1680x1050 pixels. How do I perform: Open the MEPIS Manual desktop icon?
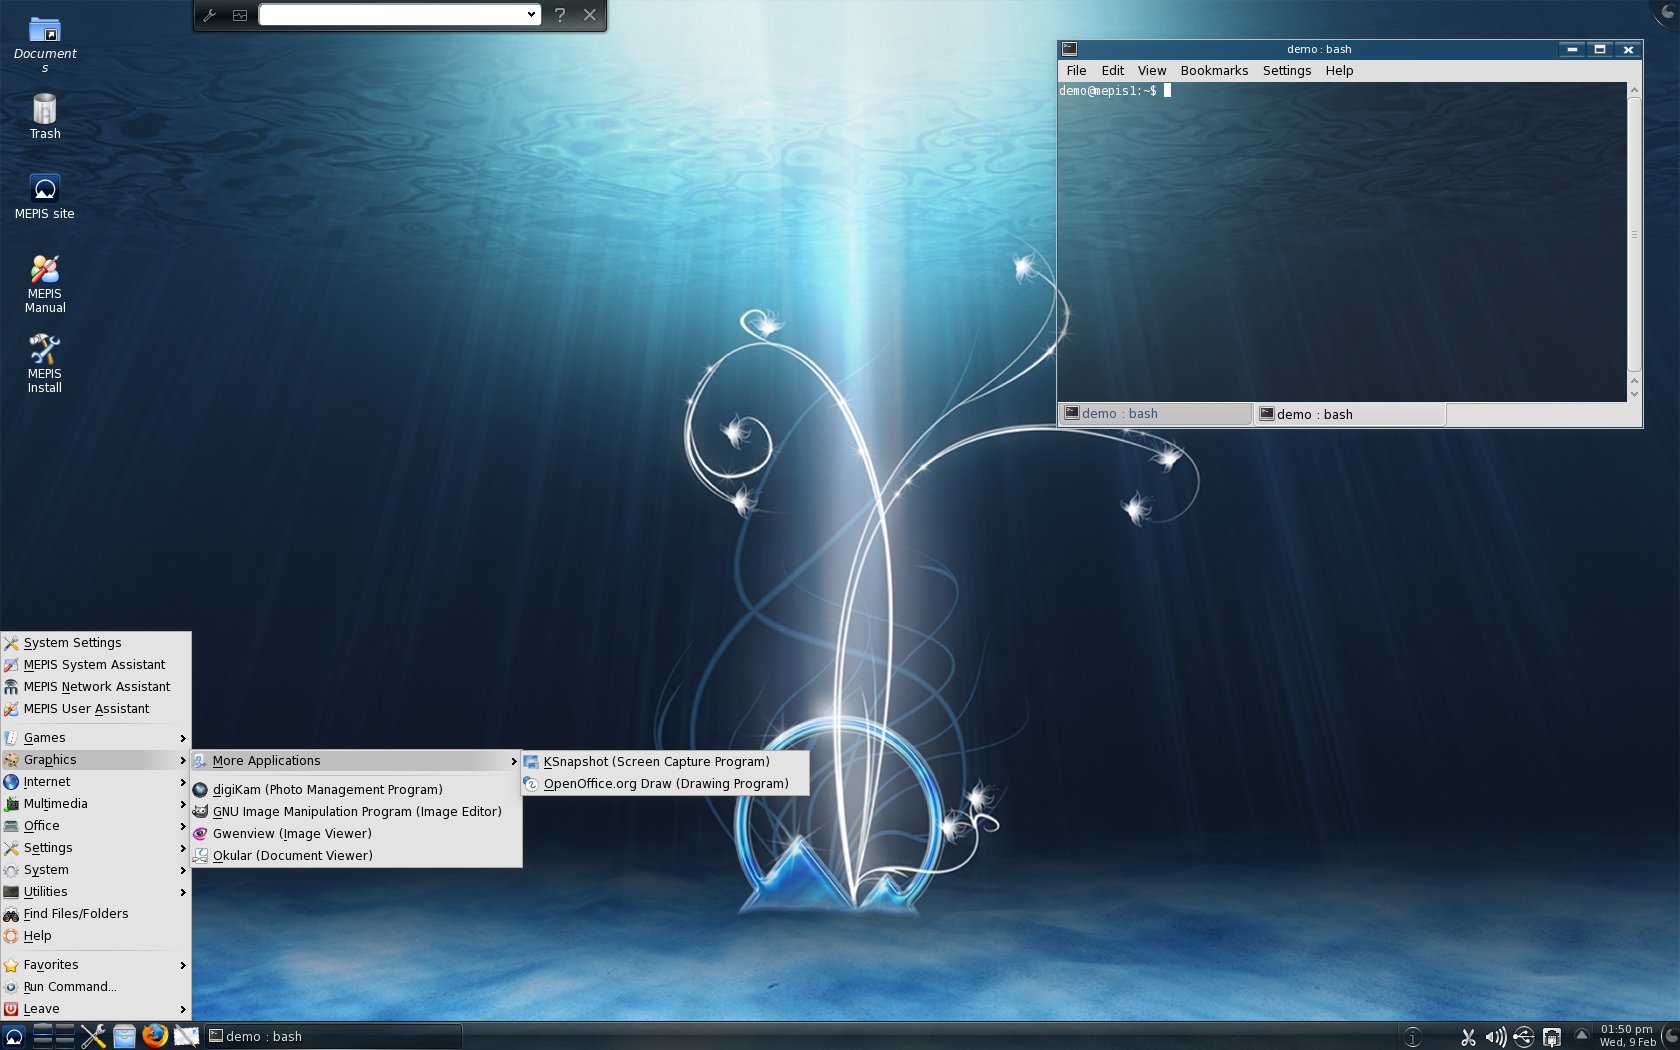pos(44,284)
